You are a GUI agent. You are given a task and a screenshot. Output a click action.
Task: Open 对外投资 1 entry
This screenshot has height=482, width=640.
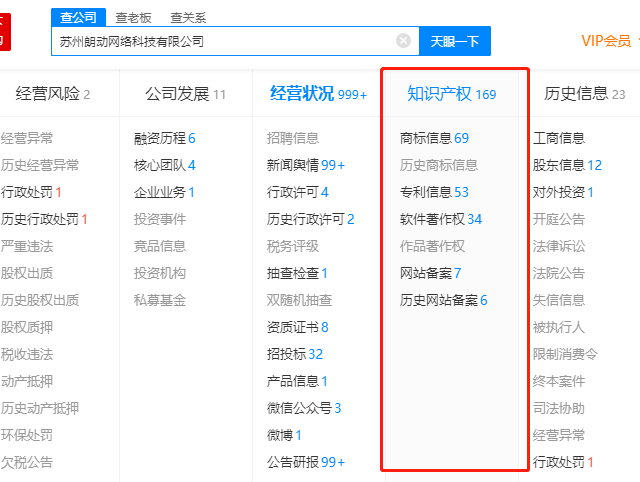563,192
